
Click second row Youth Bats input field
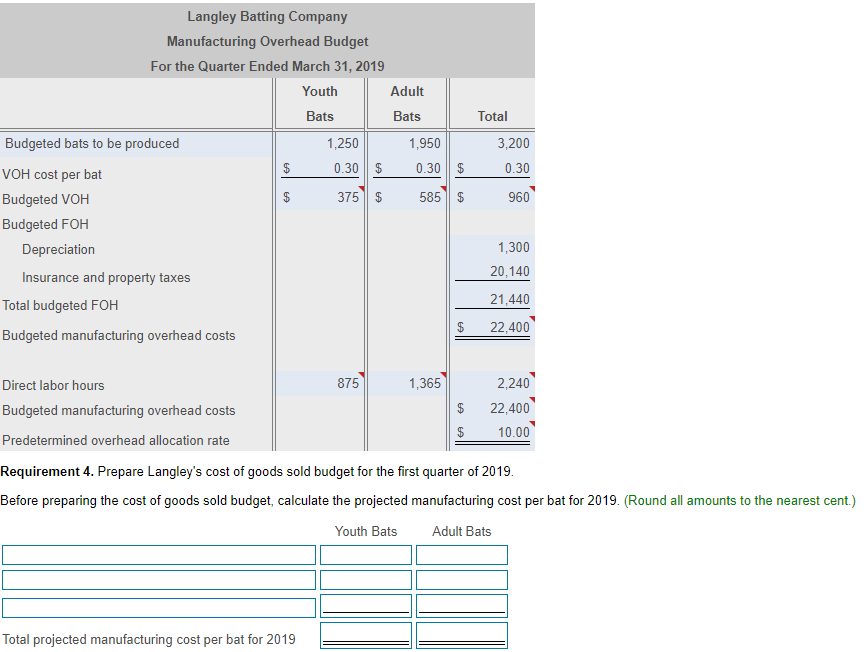(x=366, y=580)
